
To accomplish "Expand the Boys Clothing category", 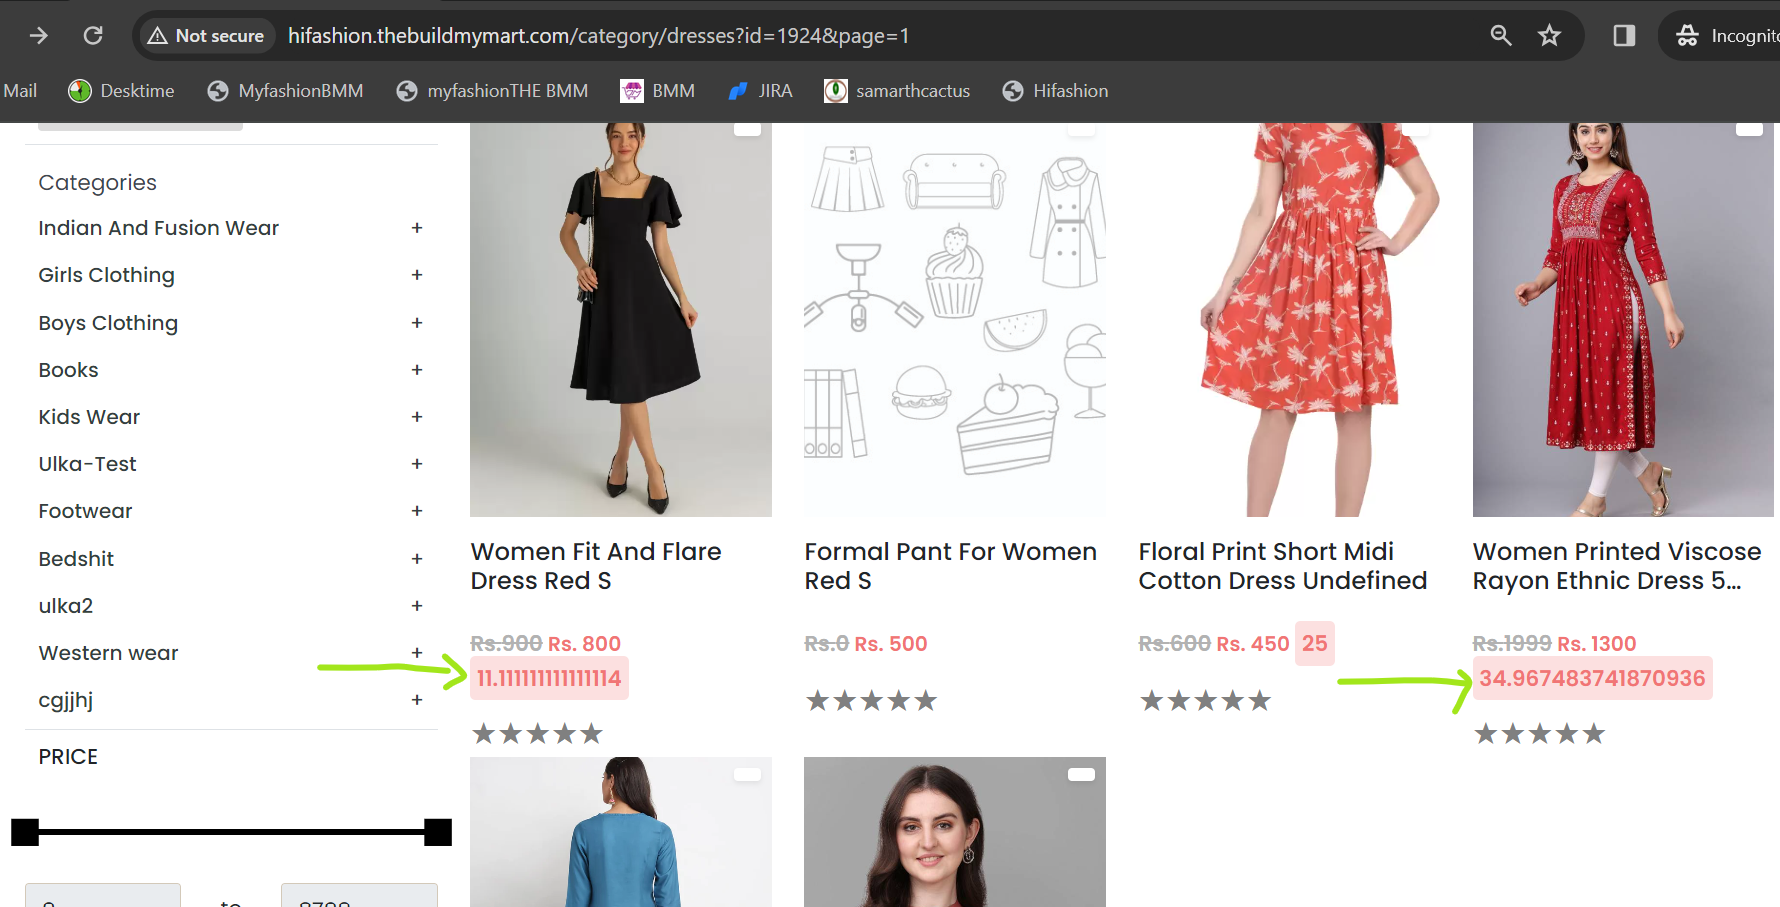I will (417, 323).
